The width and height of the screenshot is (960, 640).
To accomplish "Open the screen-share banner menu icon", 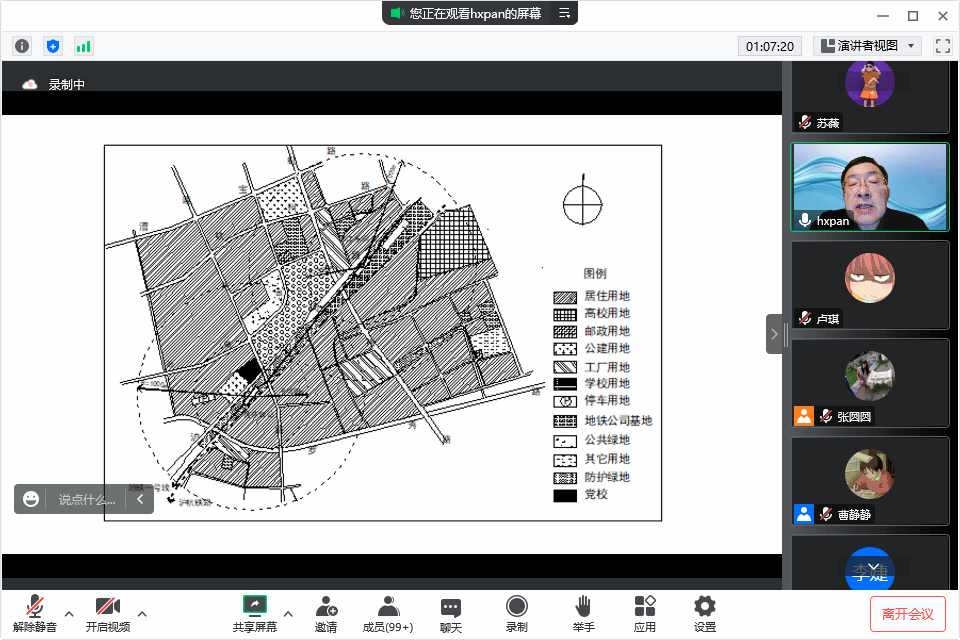I will pos(564,13).
